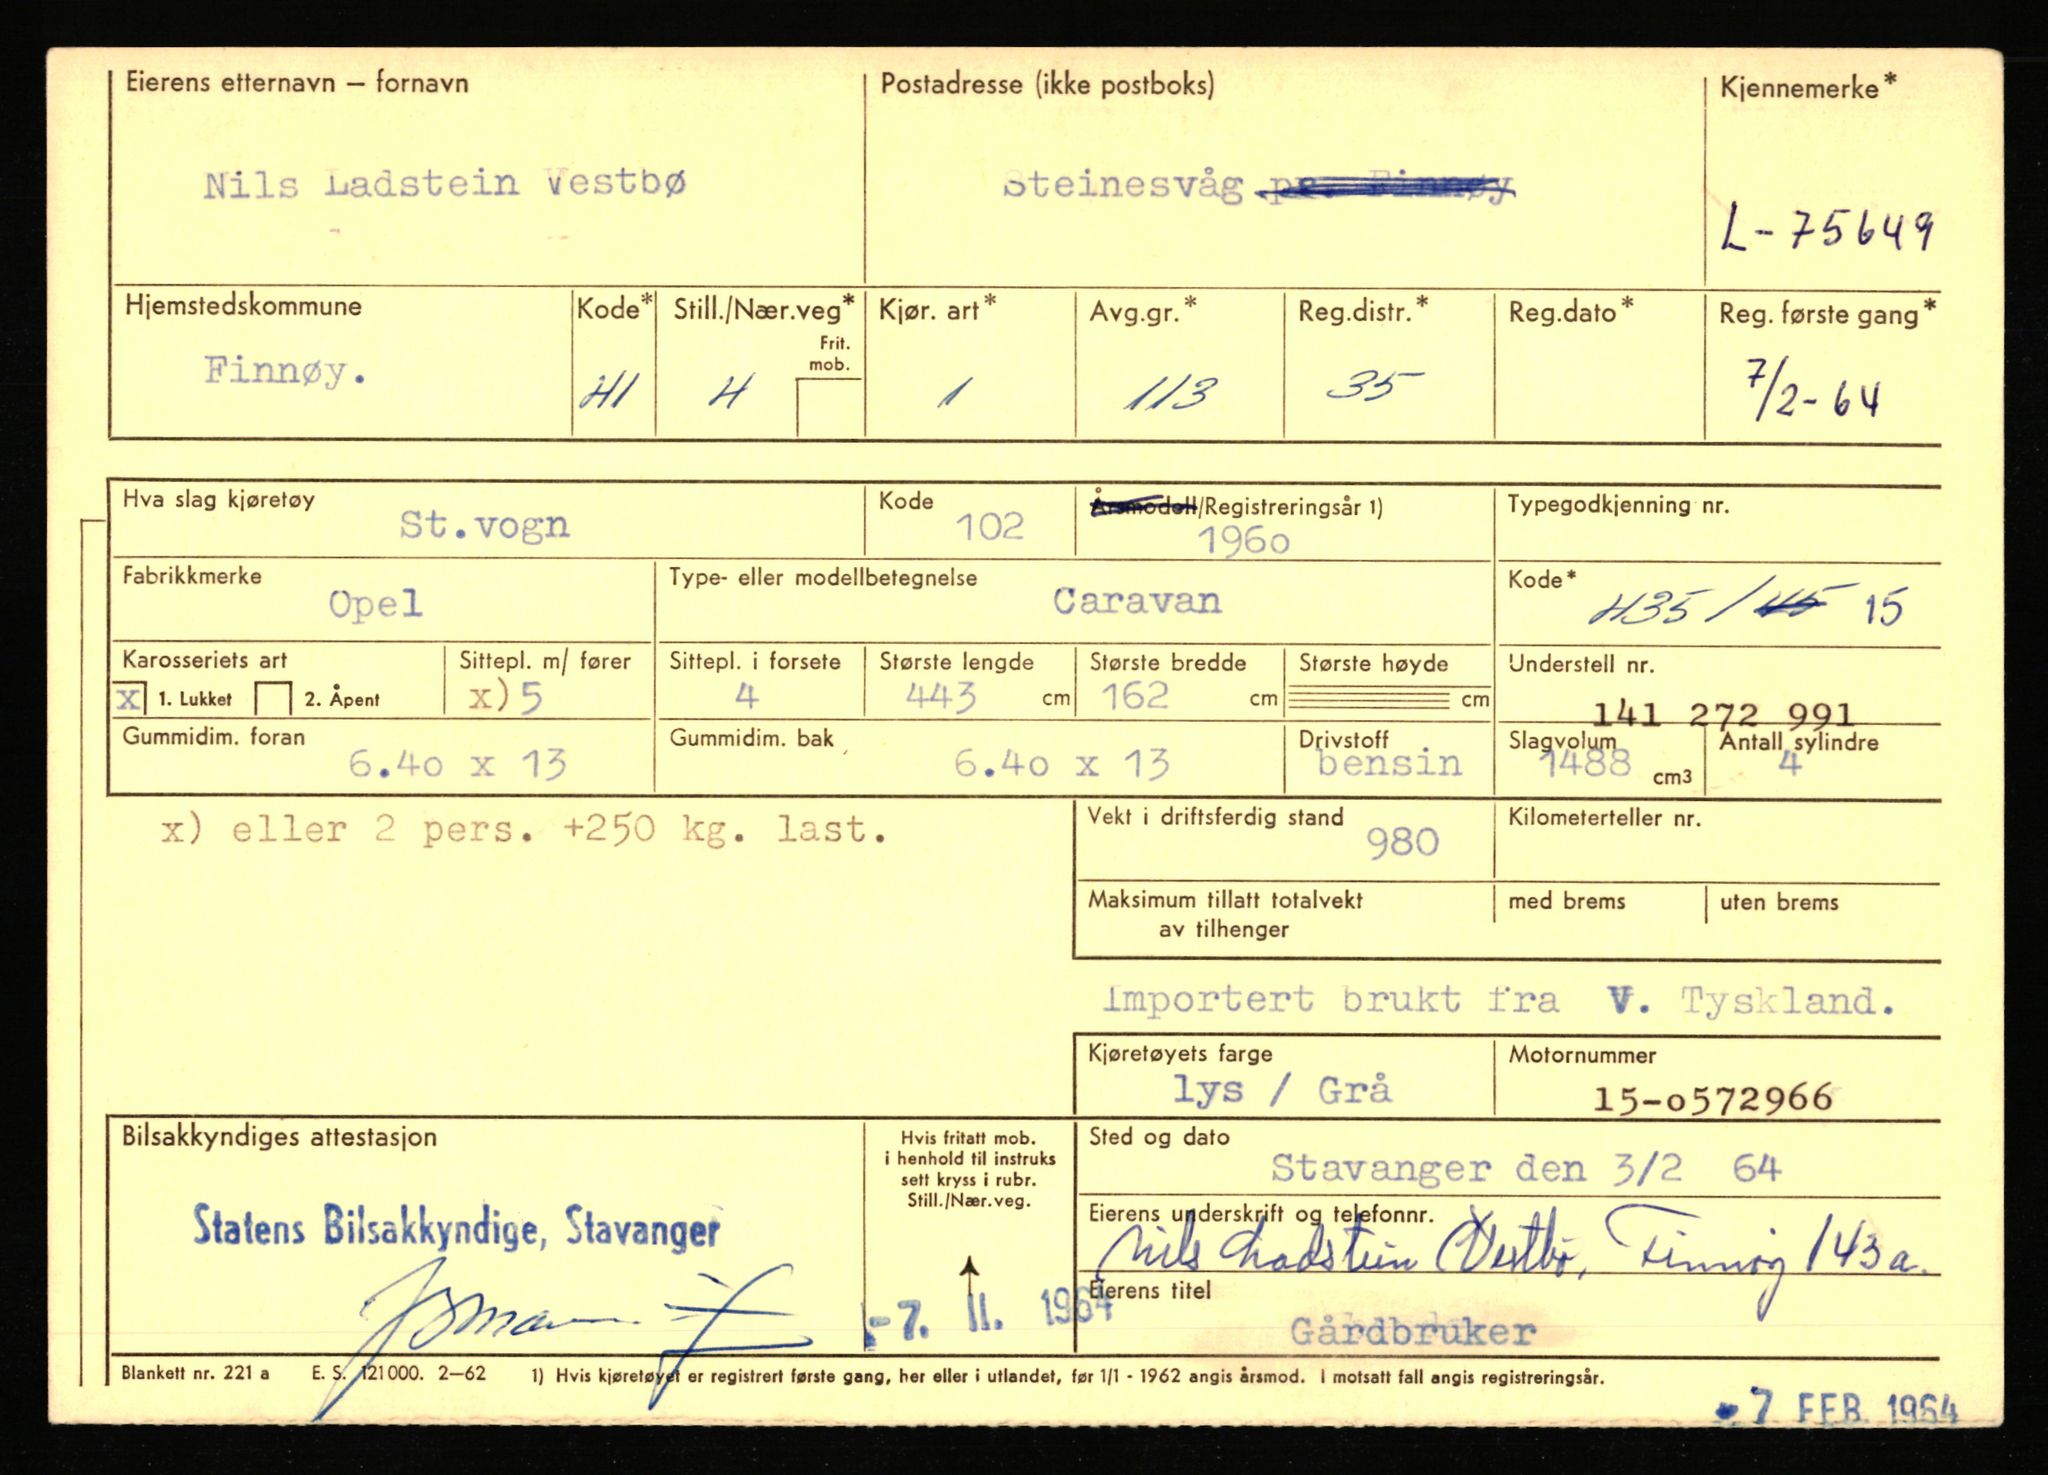The image size is (2048, 1475).
Task: Select the engine number '15-0572966'
Action: 1713,1099
